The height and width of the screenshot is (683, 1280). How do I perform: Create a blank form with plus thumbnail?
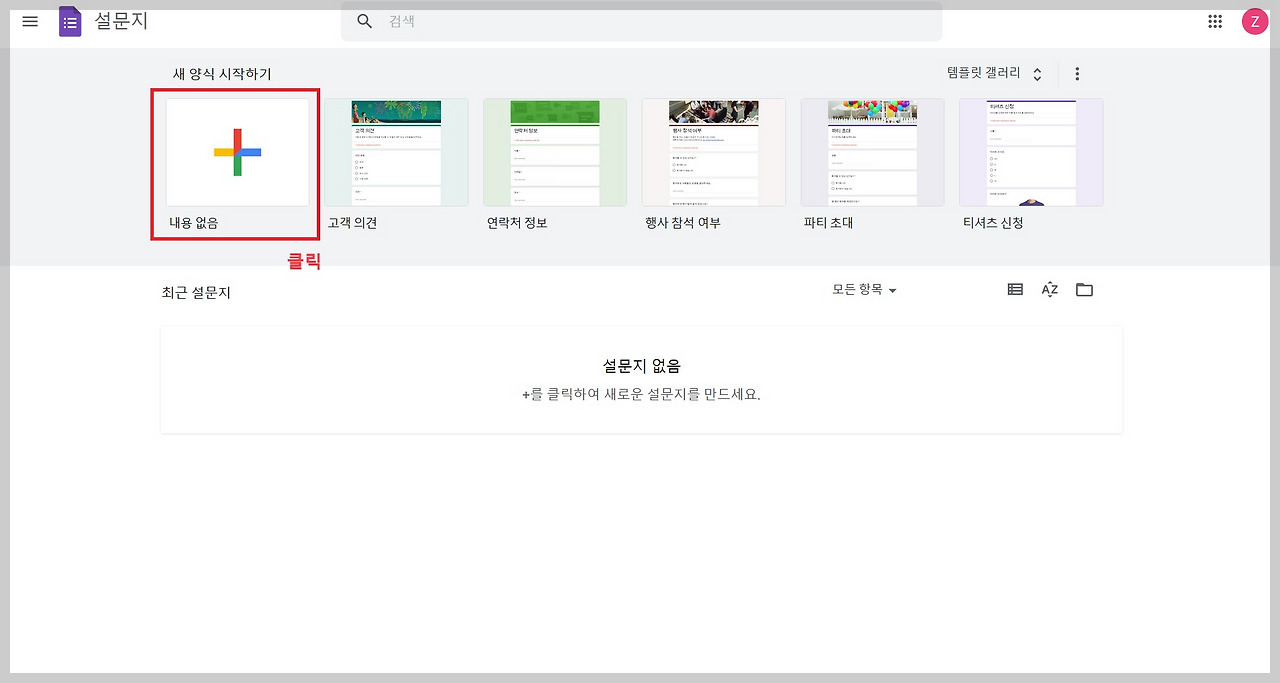[x=238, y=152]
